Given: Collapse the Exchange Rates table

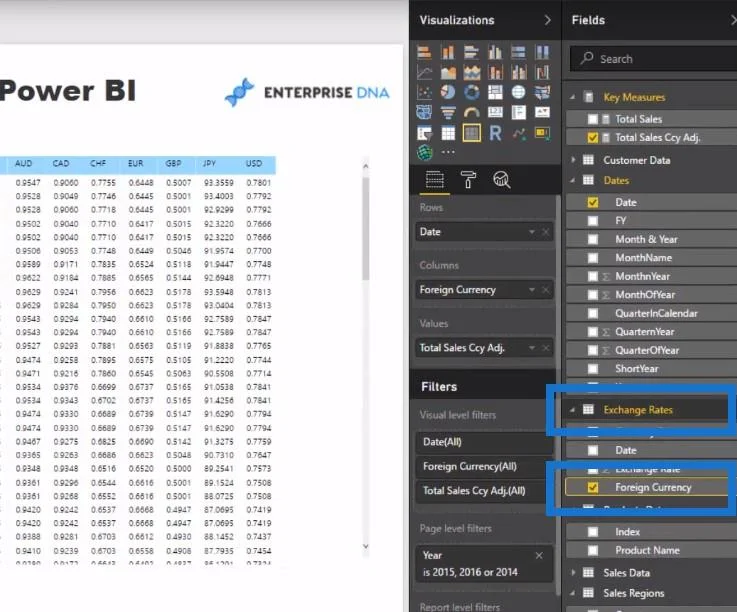Looking at the screenshot, I should [572, 410].
